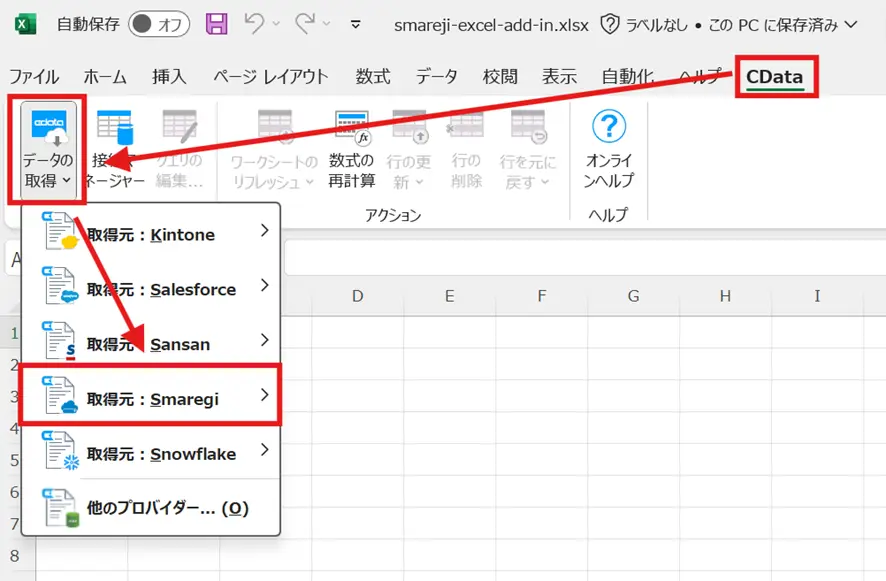Click the ワークシートのリフレッシュ icon

(275, 127)
